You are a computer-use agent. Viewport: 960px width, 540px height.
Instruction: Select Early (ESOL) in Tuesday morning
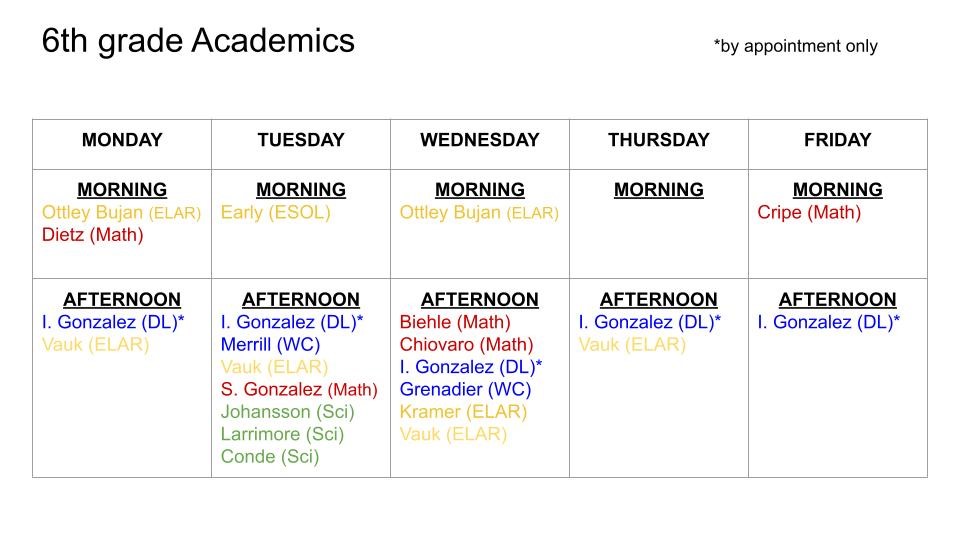(x=275, y=213)
